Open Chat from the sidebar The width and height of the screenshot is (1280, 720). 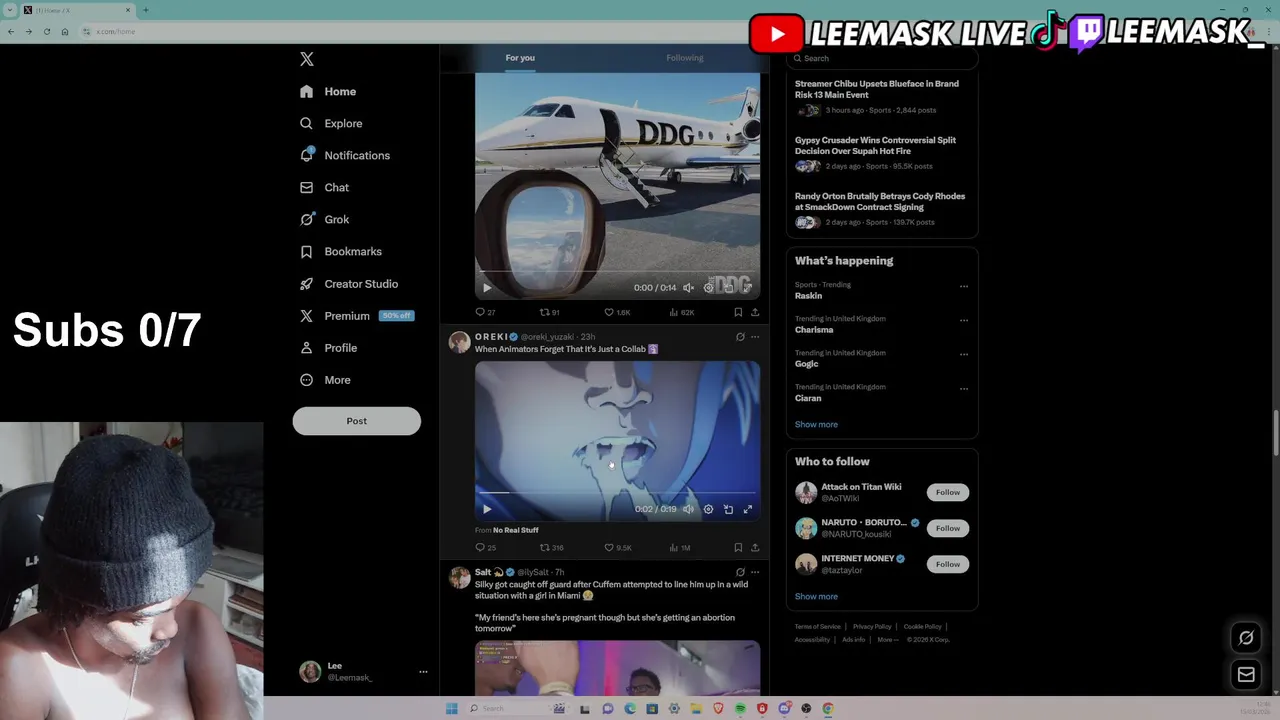point(324,187)
